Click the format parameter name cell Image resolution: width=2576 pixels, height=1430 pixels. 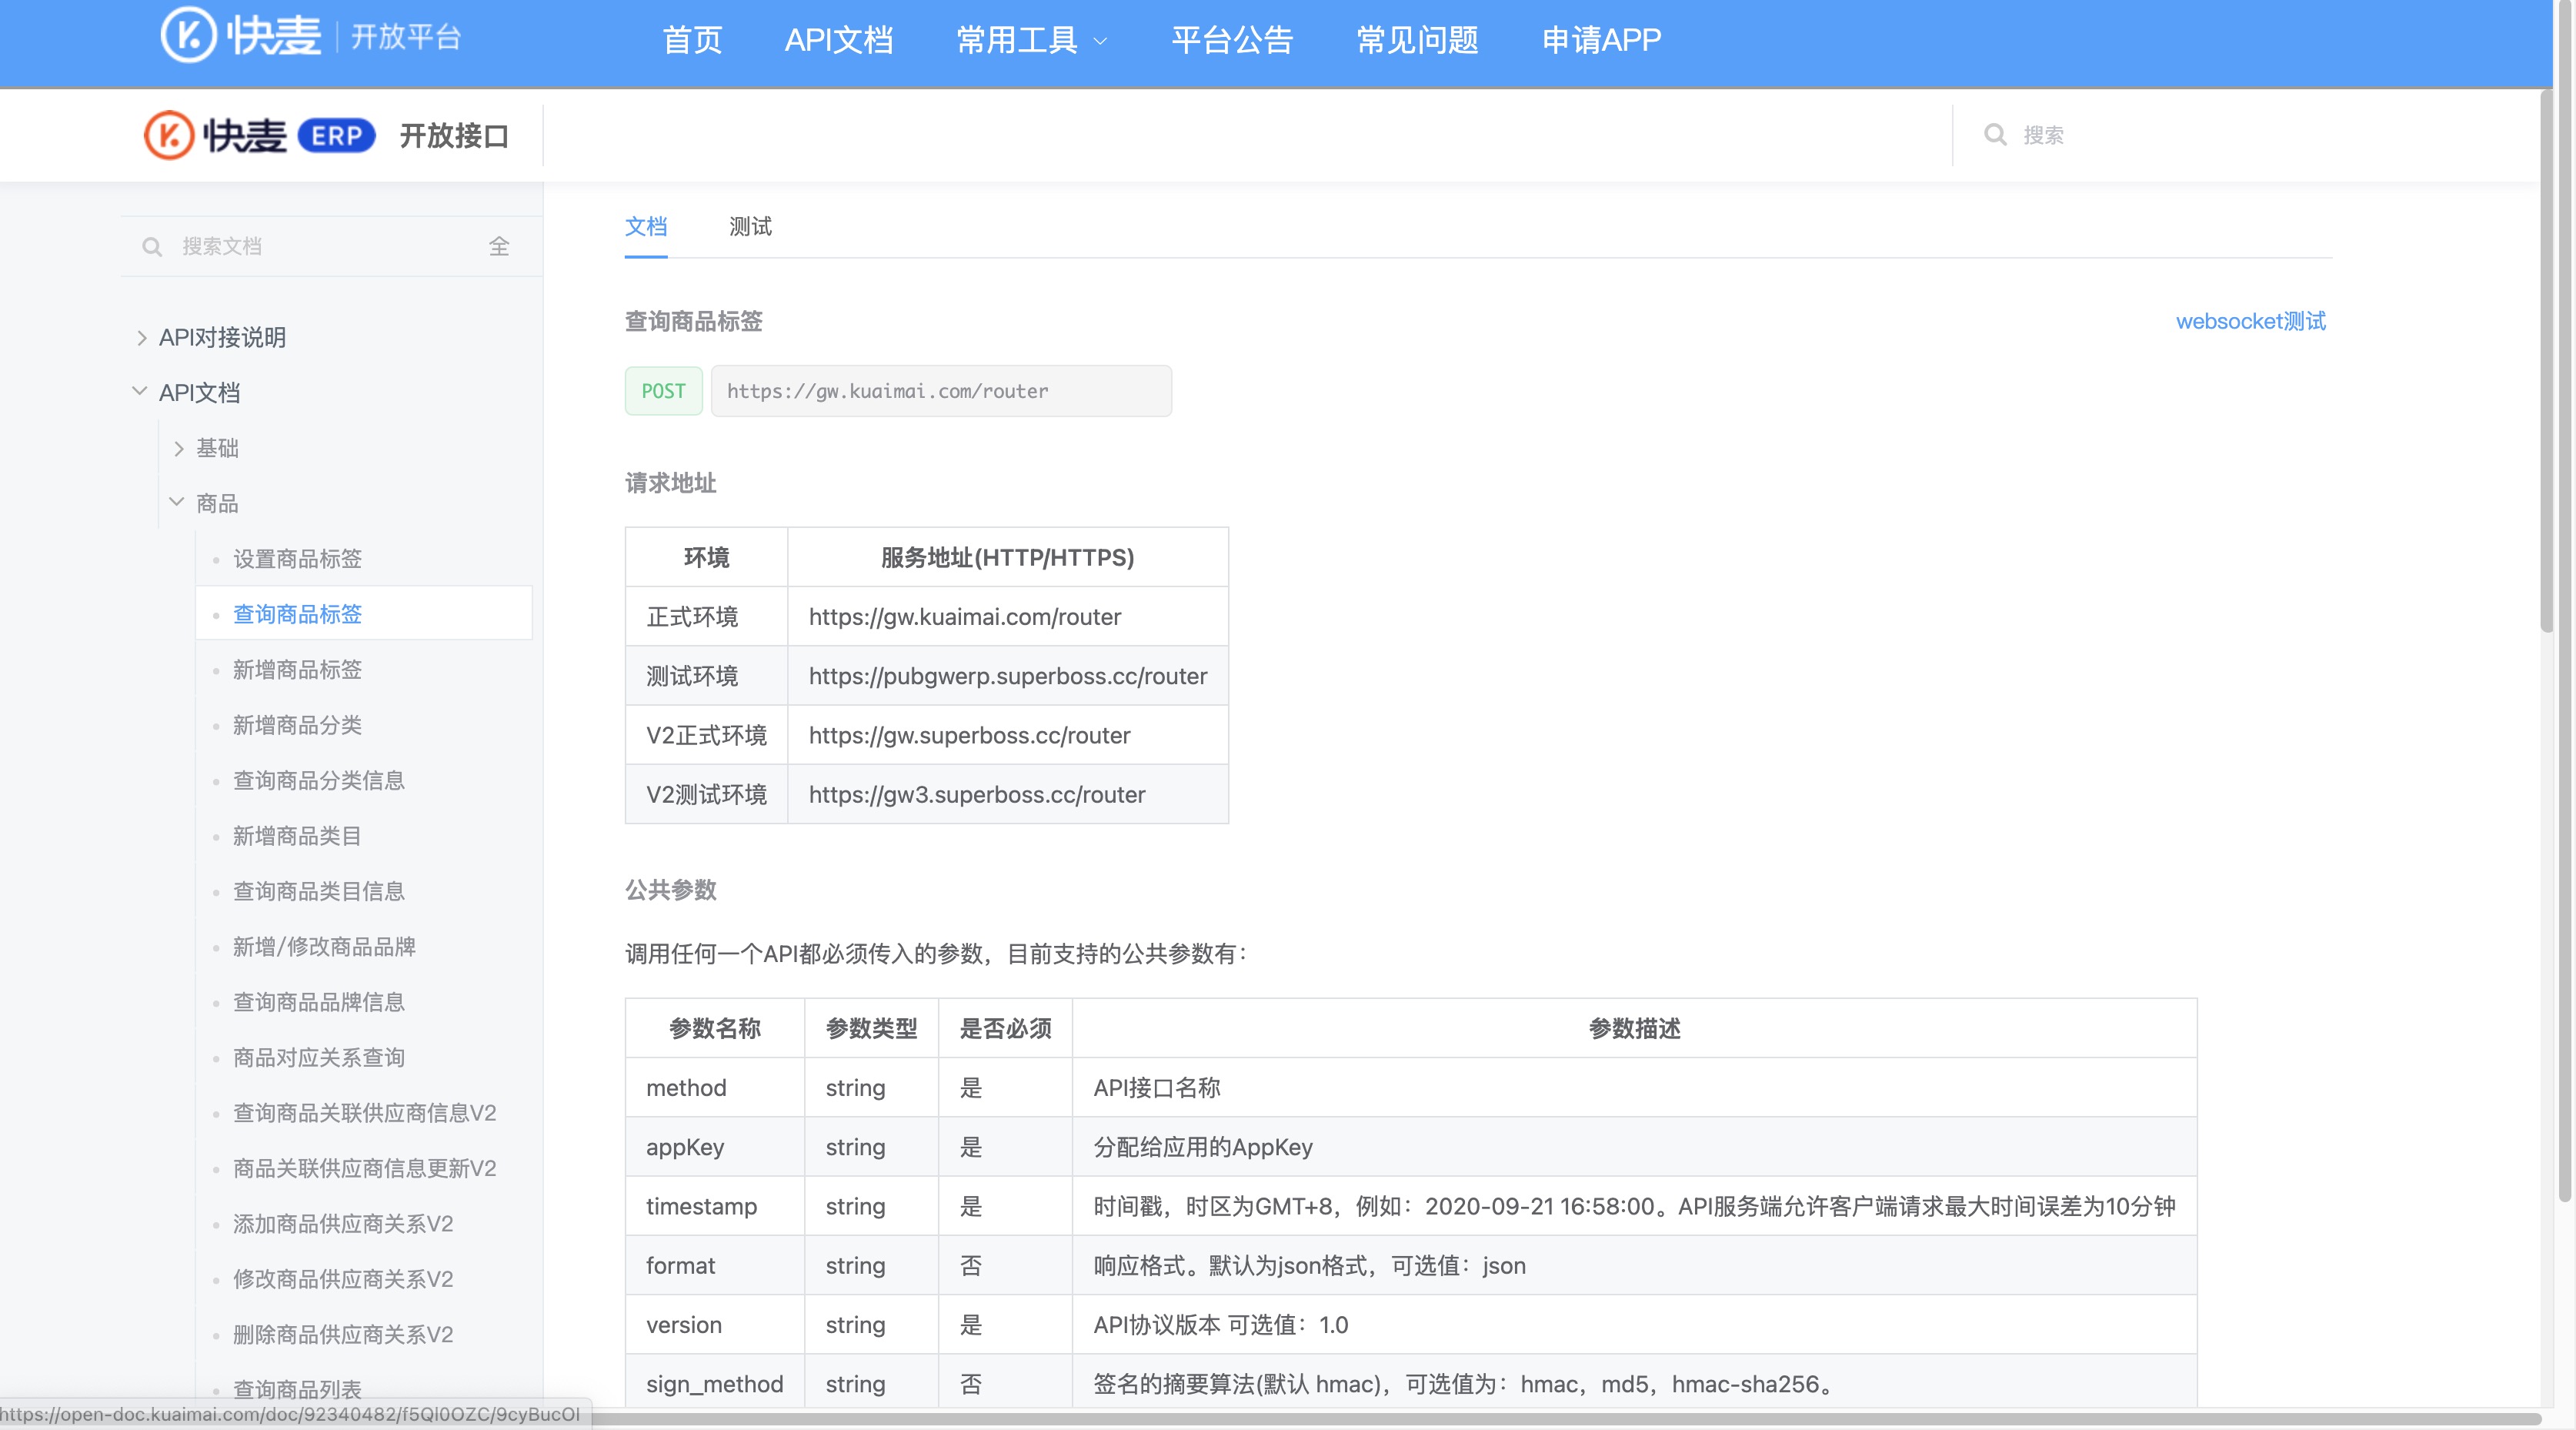coord(715,1266)
